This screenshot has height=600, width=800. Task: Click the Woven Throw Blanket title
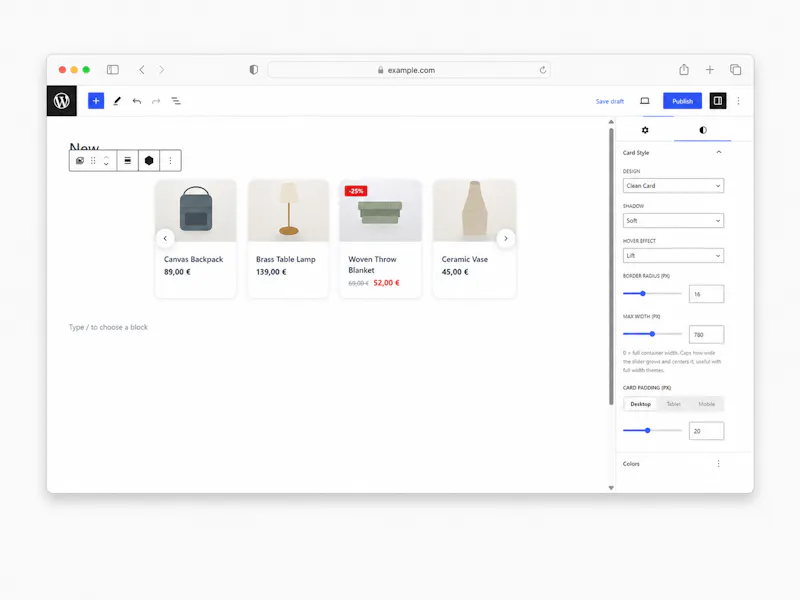coord(372,264)
